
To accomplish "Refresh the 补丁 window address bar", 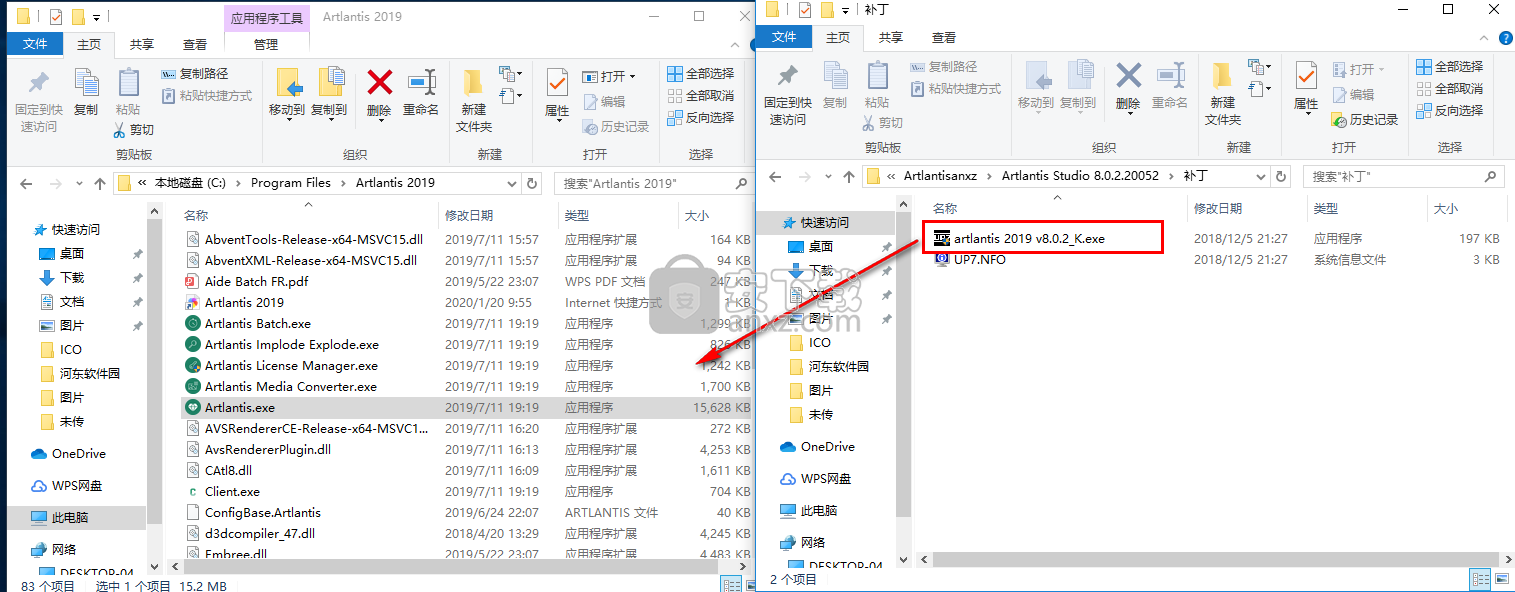I will [1283, 176].
